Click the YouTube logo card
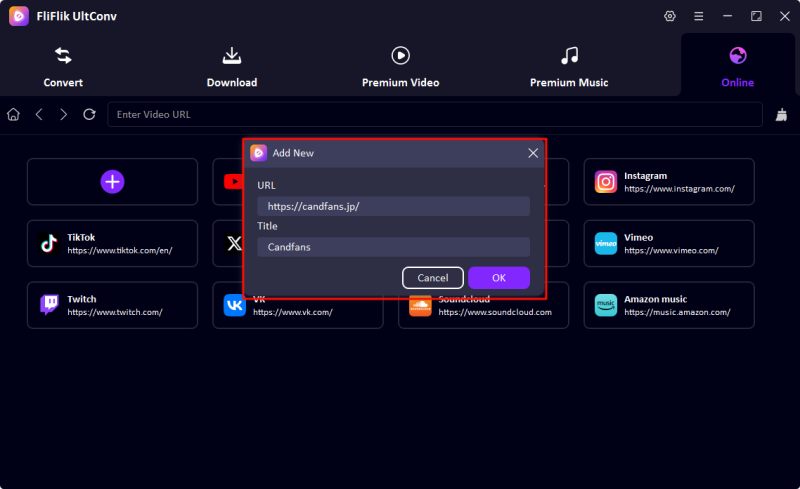 (233, 182)
